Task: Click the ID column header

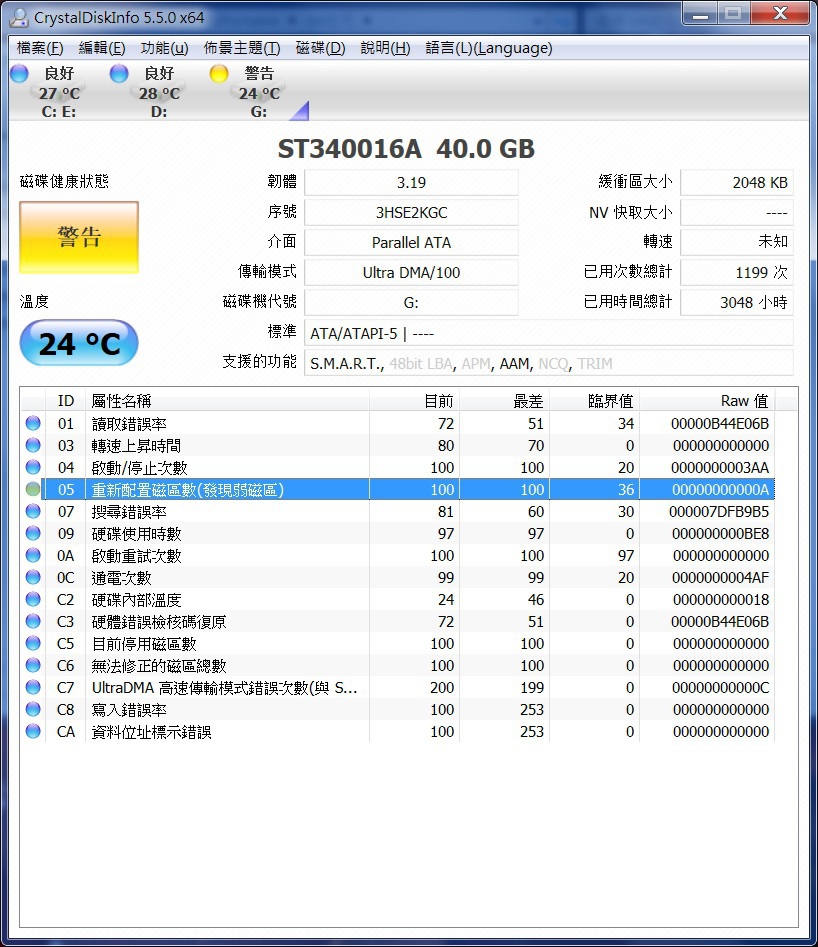Action: [65, 400]
